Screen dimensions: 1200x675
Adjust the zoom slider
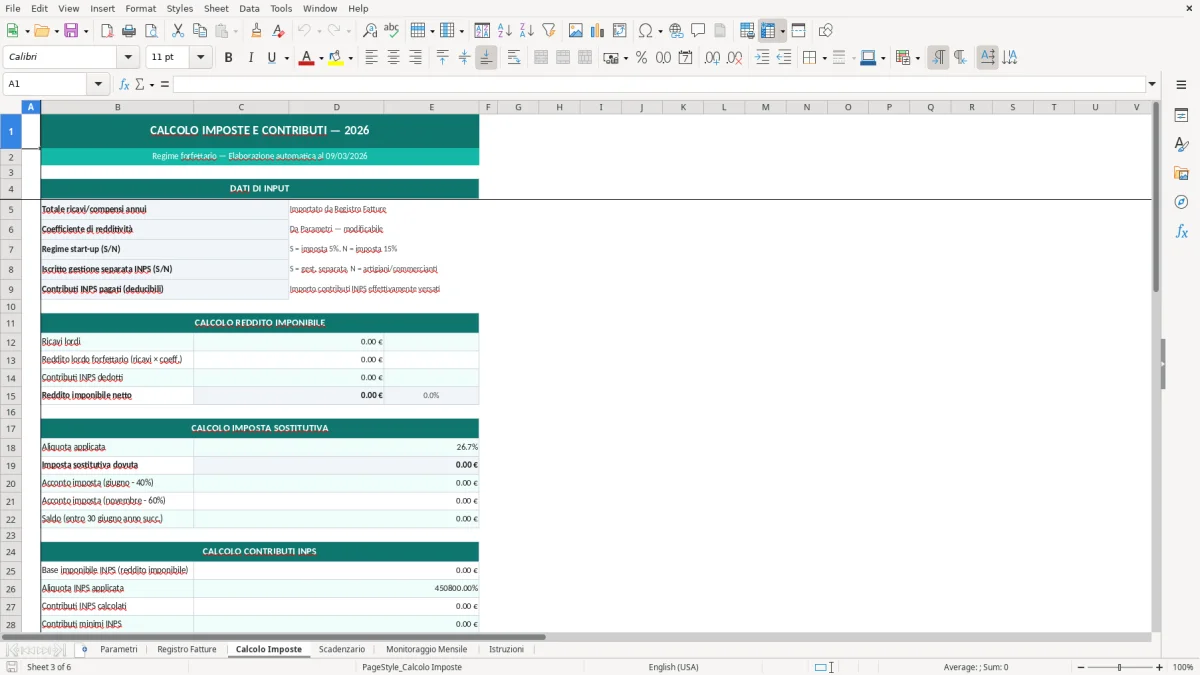coord(1119,667)
